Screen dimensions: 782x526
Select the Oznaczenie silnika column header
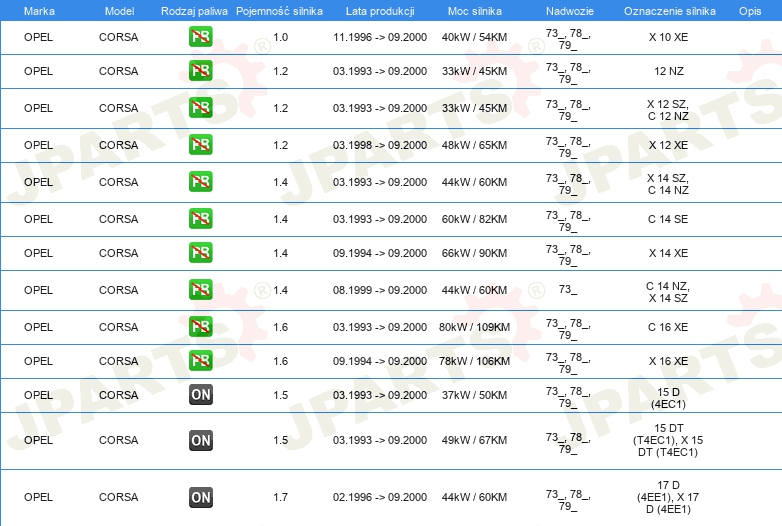(x=669, y=11)
